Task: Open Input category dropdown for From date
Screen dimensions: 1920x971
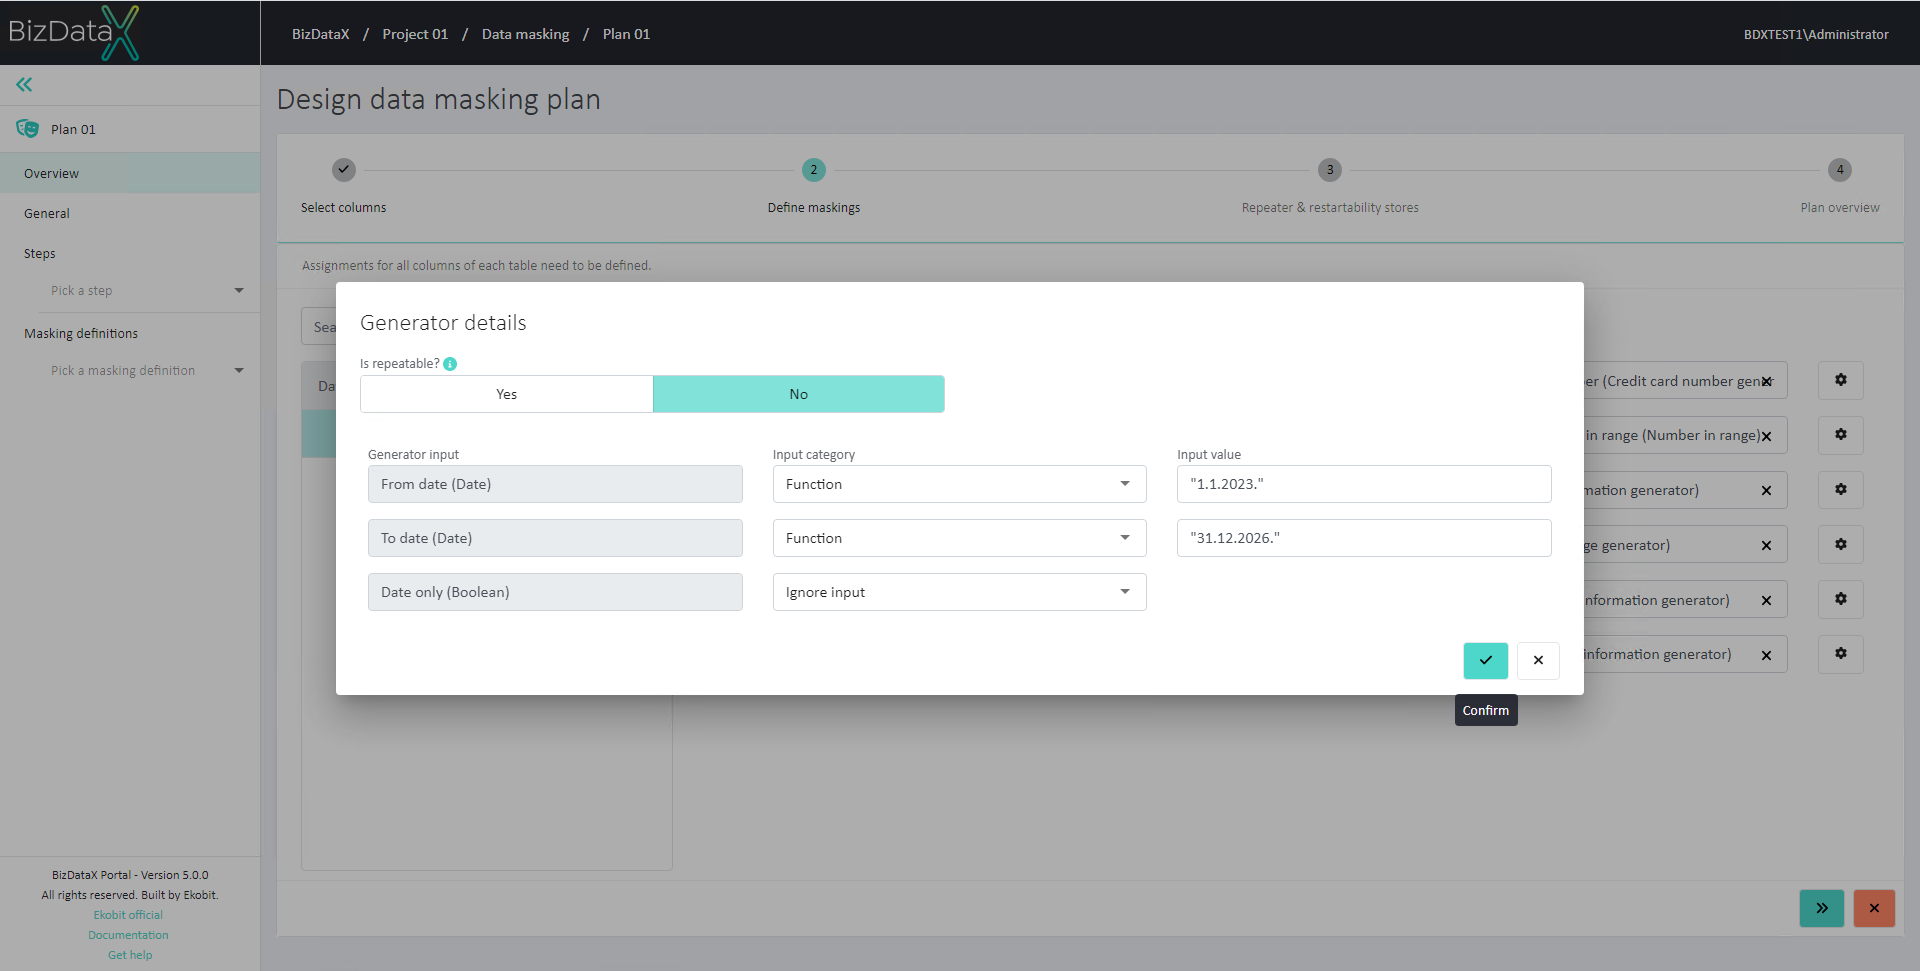Action: 960,484
